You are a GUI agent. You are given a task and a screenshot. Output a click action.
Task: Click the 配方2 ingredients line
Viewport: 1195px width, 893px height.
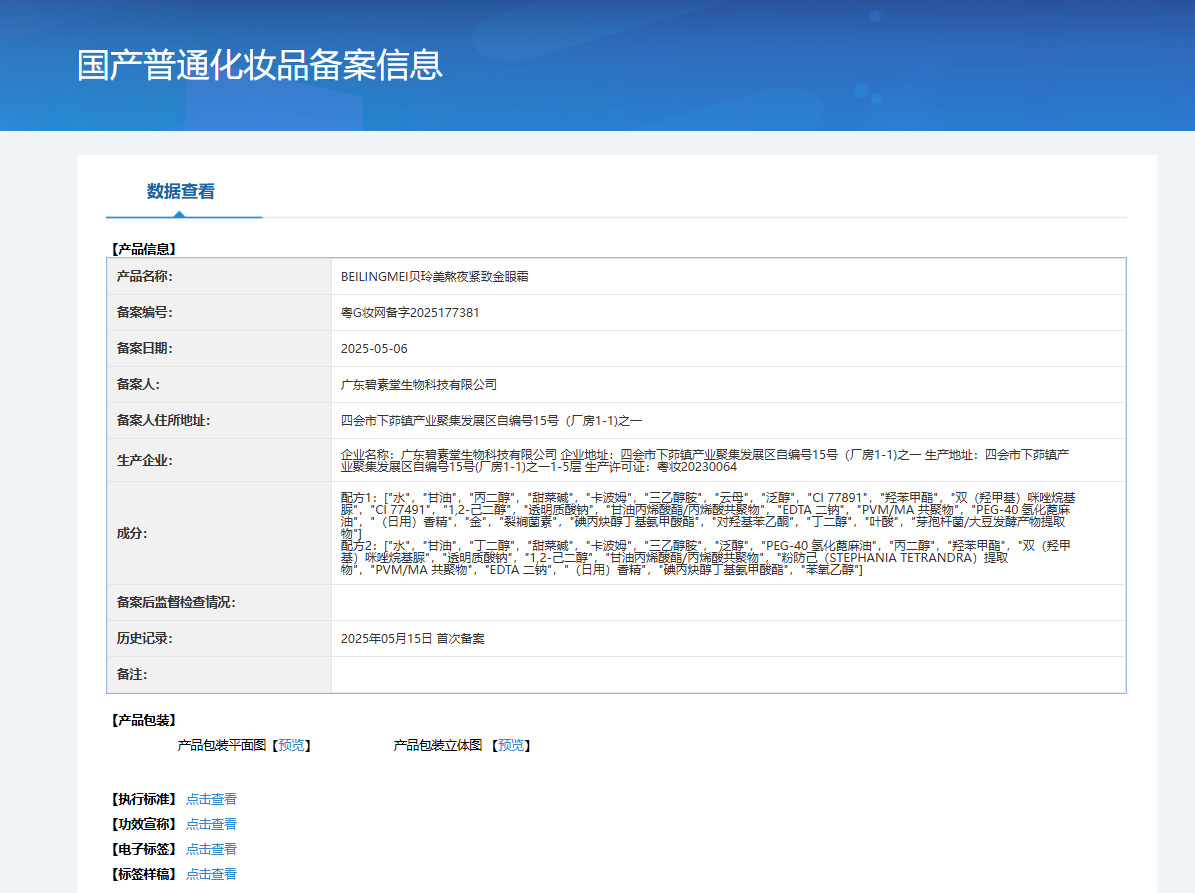(706, 558)
